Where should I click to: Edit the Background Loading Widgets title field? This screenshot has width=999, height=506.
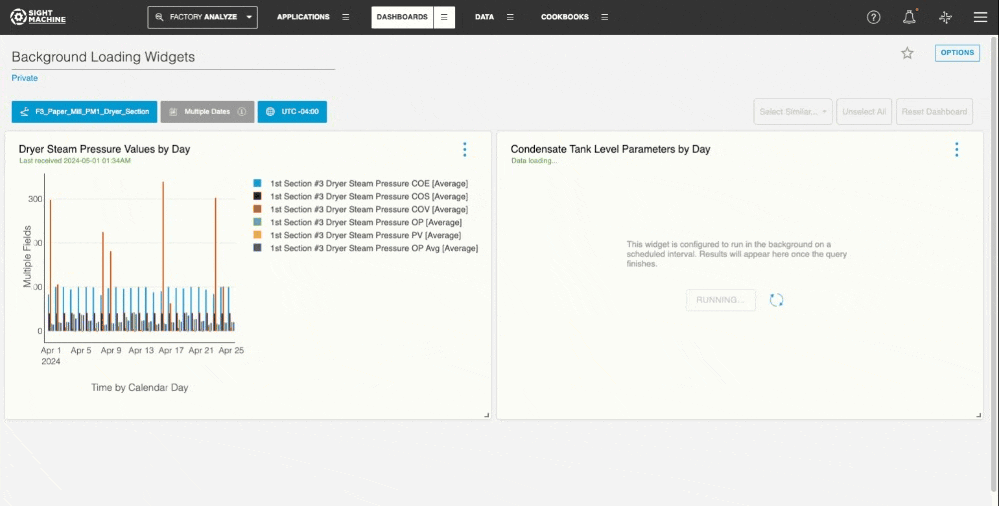(173, 57)
